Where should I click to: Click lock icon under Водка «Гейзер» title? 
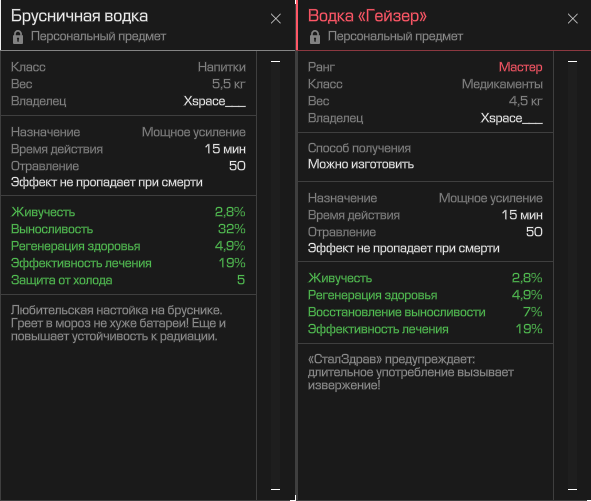tap(315, 37)
